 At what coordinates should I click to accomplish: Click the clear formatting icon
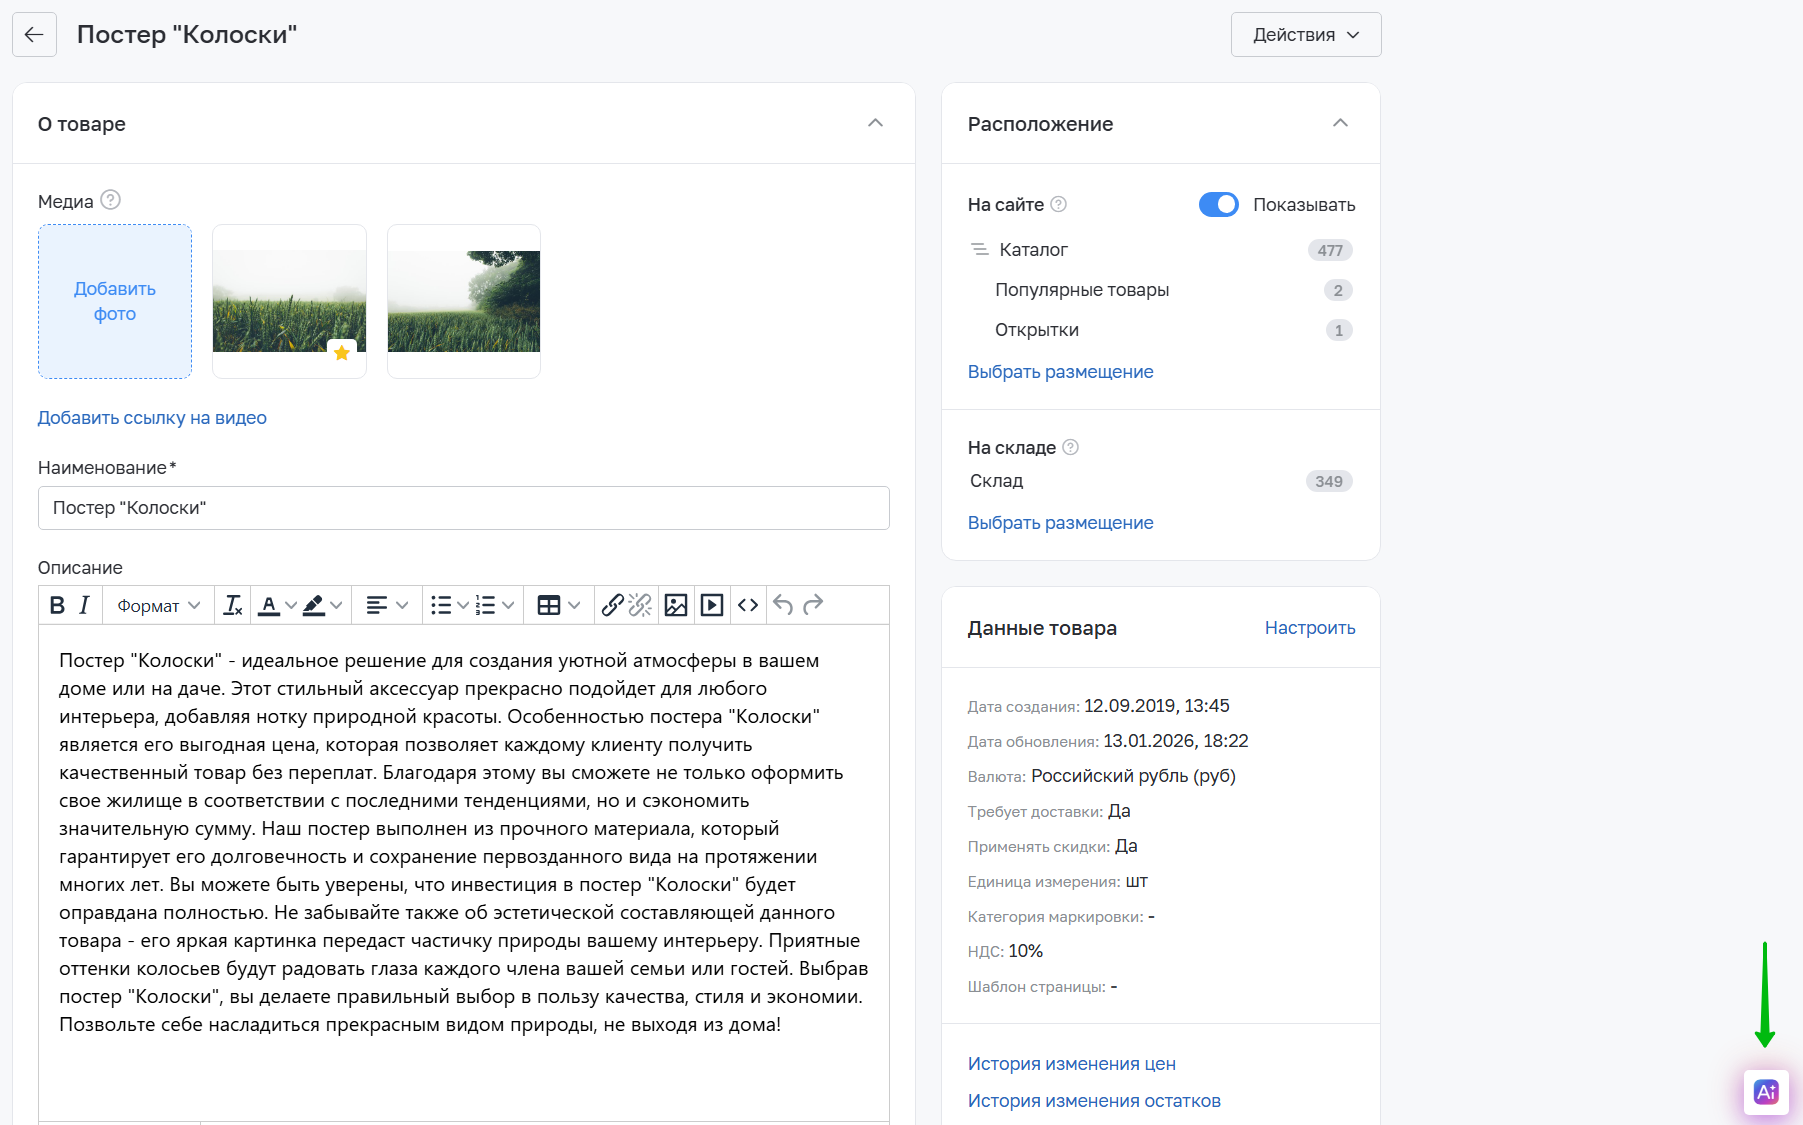click(x=233, y=605)
